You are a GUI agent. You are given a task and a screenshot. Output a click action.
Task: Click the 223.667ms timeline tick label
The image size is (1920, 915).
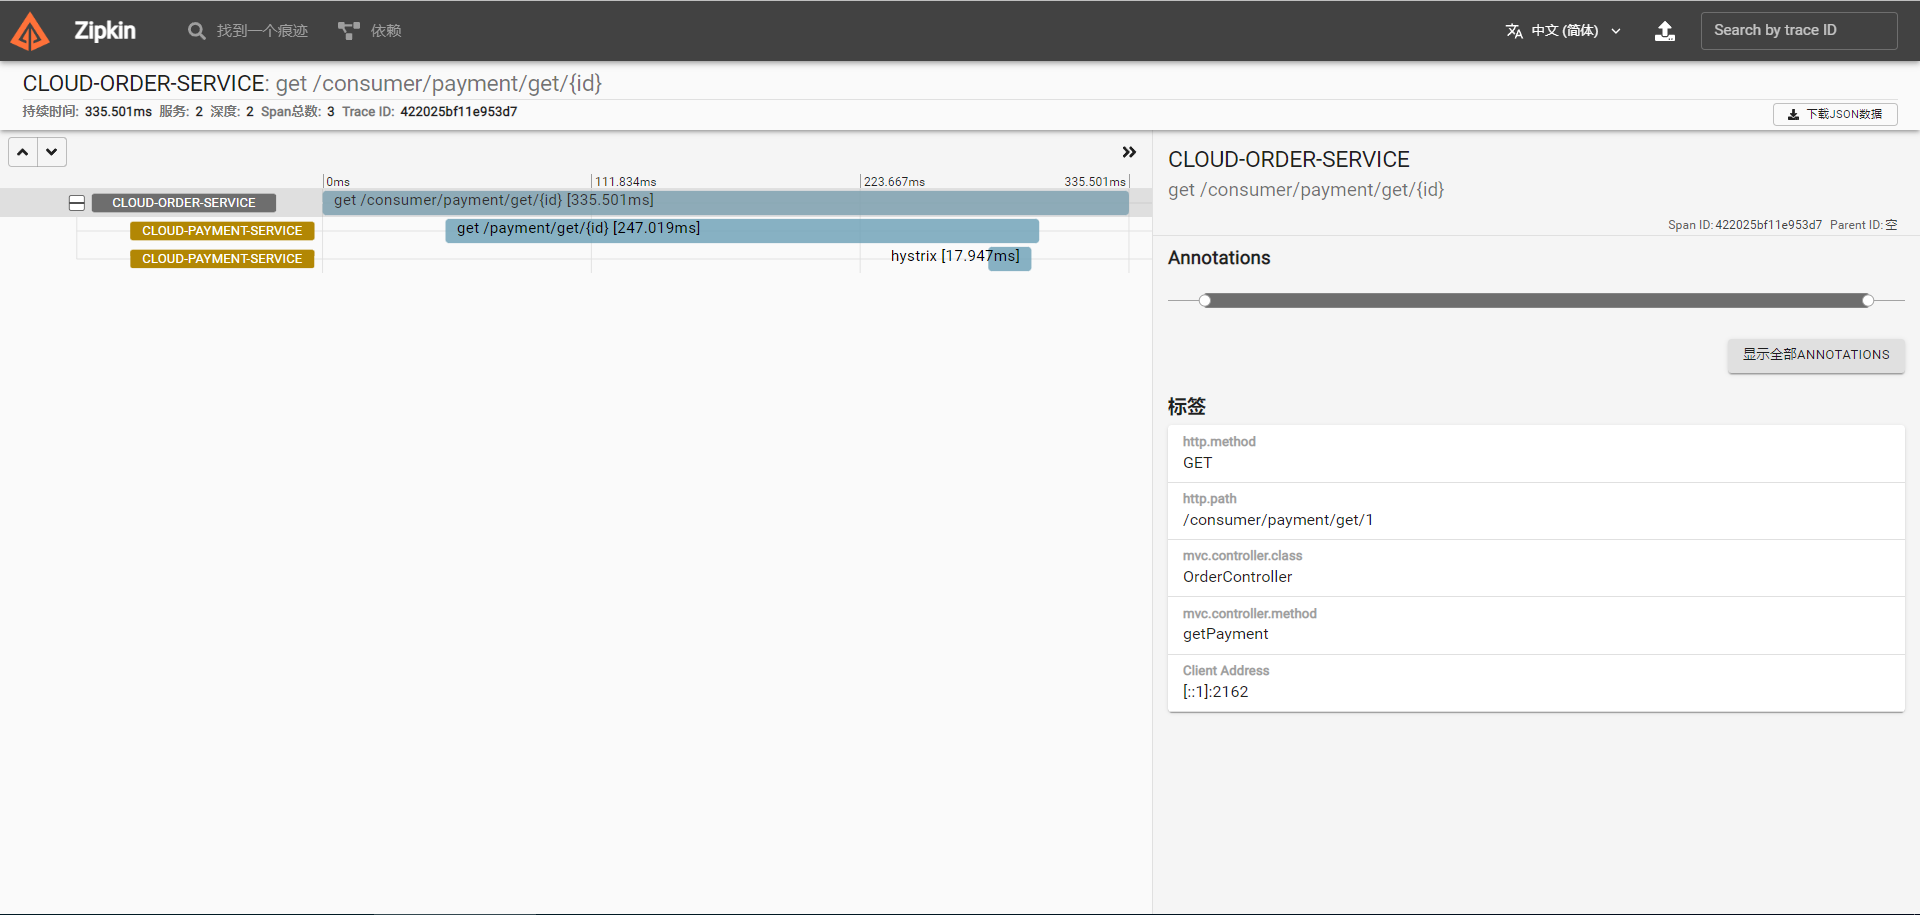pyautogui.click(x=894, y=182)
